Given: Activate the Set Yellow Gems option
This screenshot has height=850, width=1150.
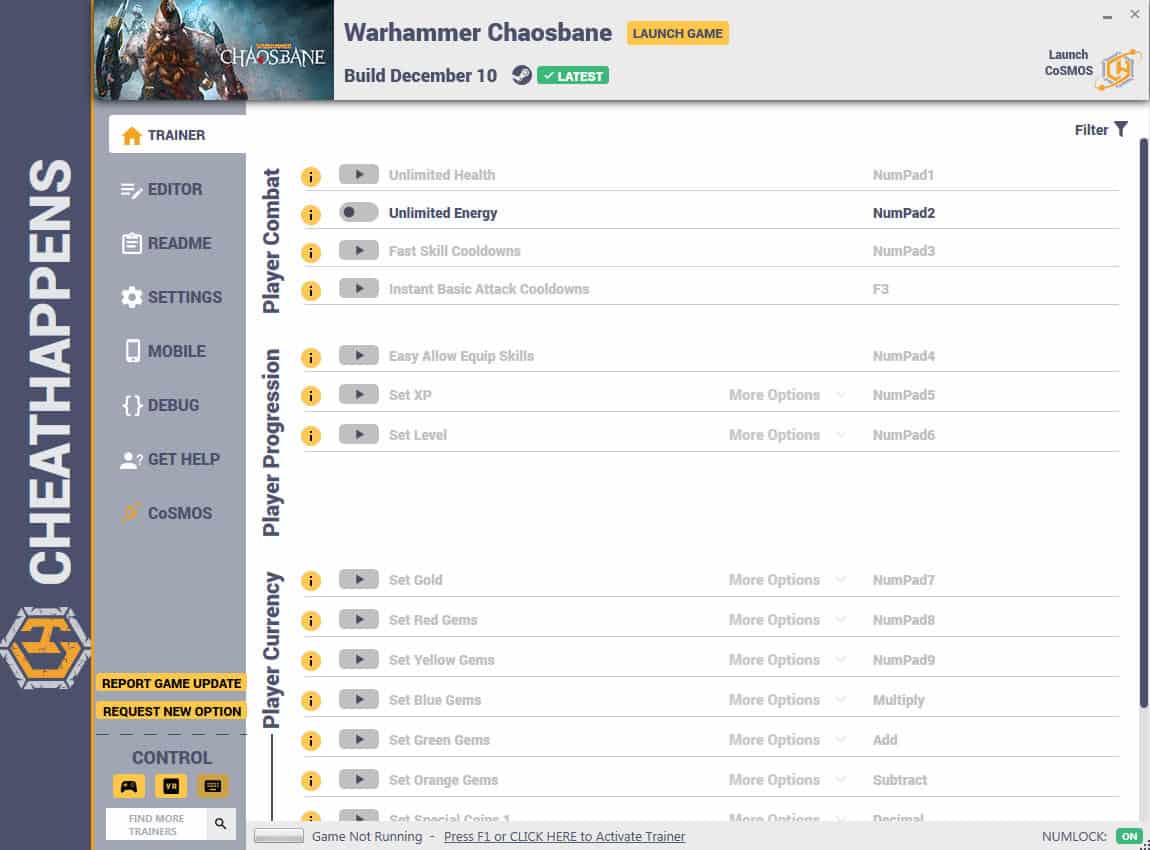Looking at the screenshot, I should (x=359, y=659).
